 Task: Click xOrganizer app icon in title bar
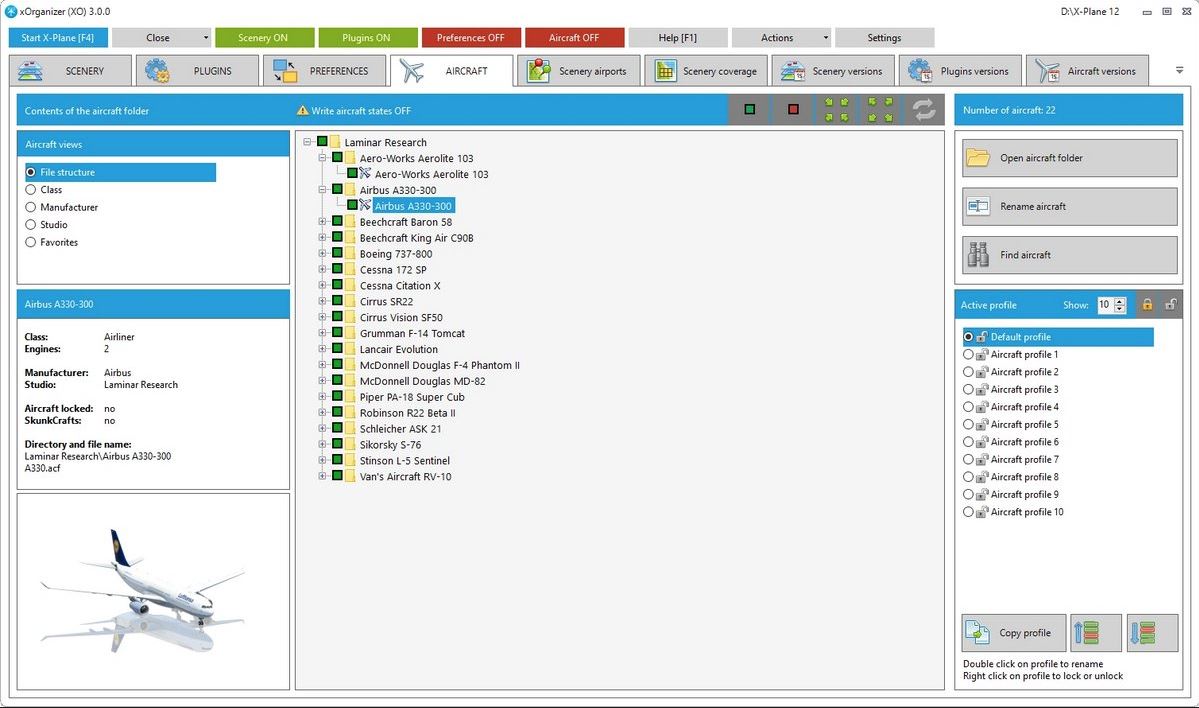[11, 11]
